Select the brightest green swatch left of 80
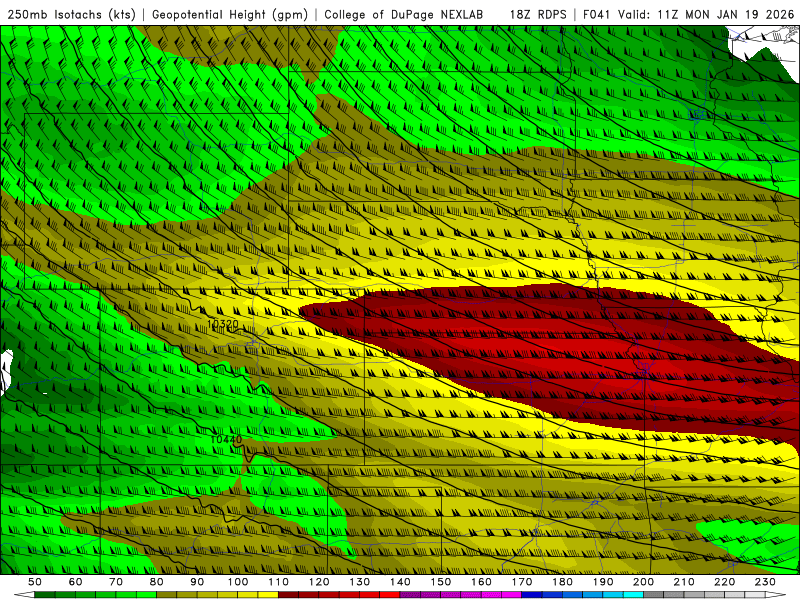The height and width of the screenshot is (600, 800). [146, 595]
